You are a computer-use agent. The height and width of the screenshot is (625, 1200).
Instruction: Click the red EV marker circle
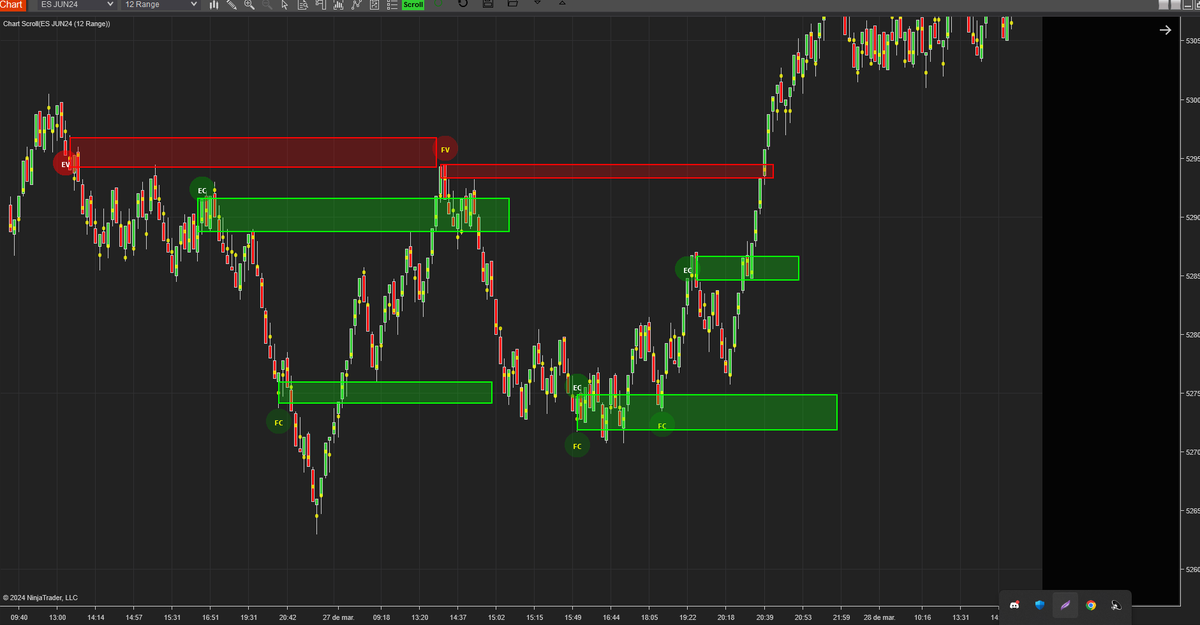(66, 163)
